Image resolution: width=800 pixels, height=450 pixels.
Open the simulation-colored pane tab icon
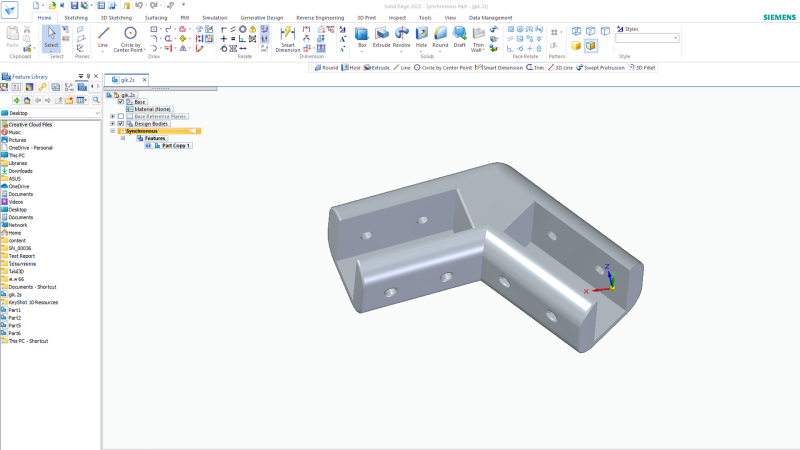coord(30,87)
